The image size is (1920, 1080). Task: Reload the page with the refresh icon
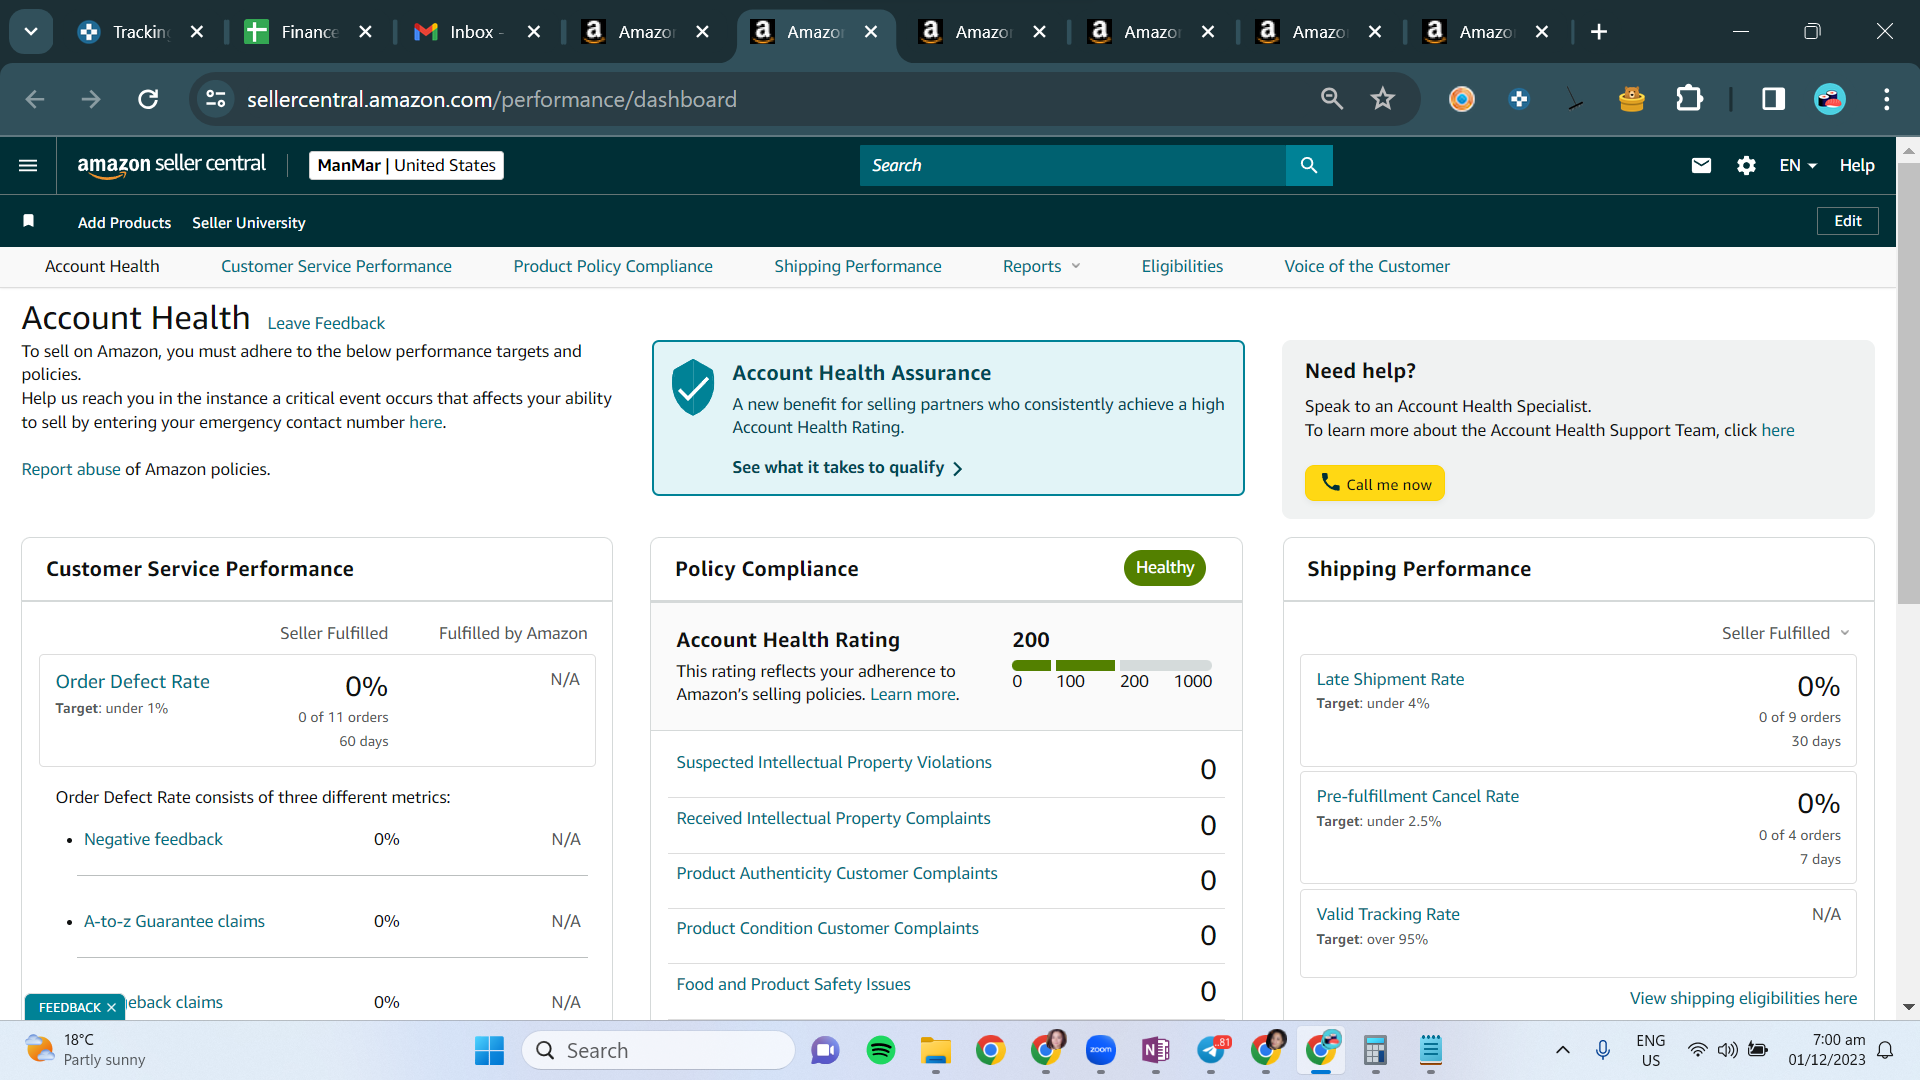click(x=148, y=99)
